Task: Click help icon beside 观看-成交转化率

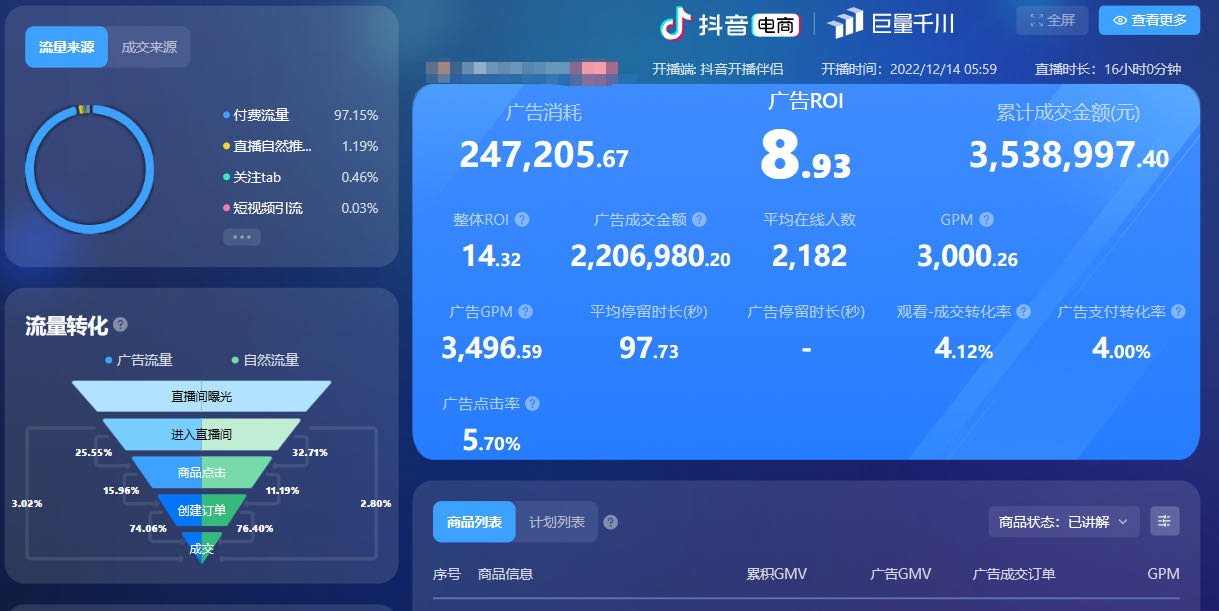Action: point(1023,312)
